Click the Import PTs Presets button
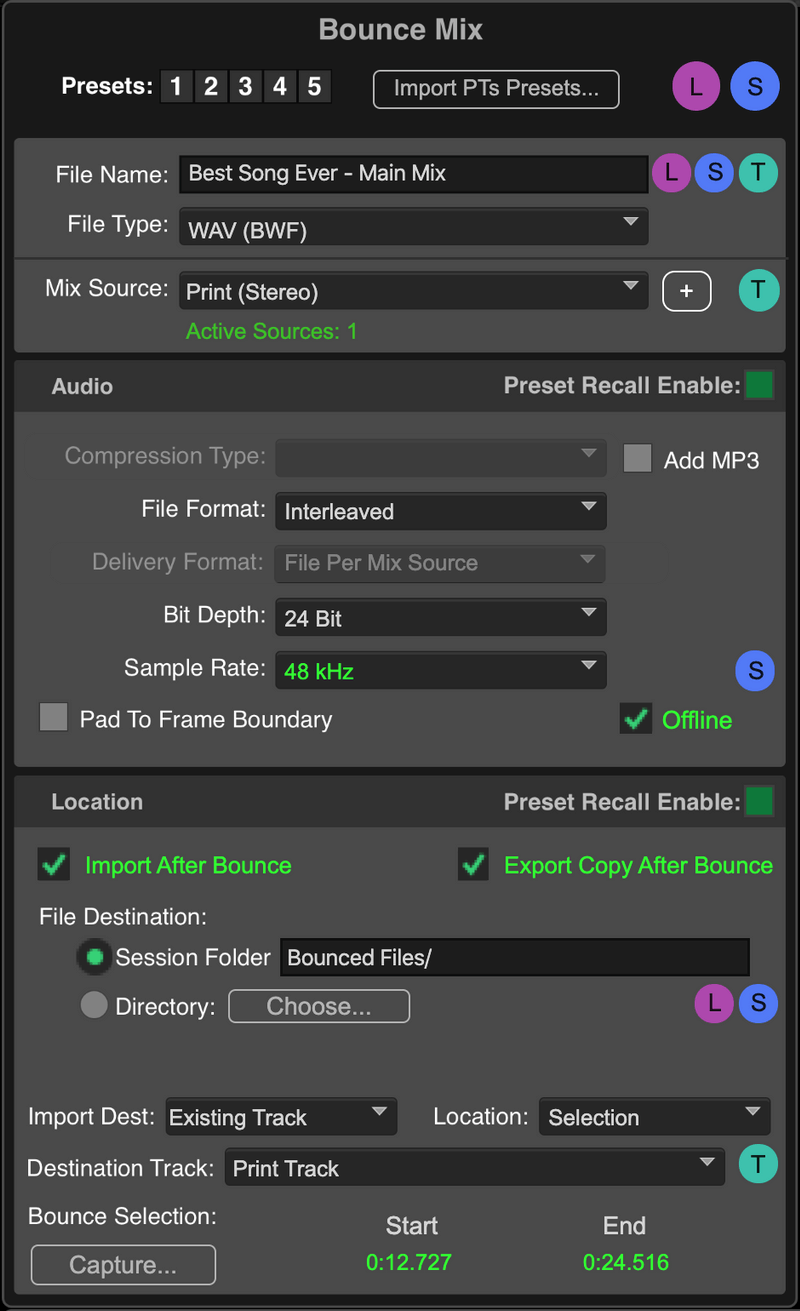The image size is (800, 1311). pyautogui.click(x=495, y=89)
